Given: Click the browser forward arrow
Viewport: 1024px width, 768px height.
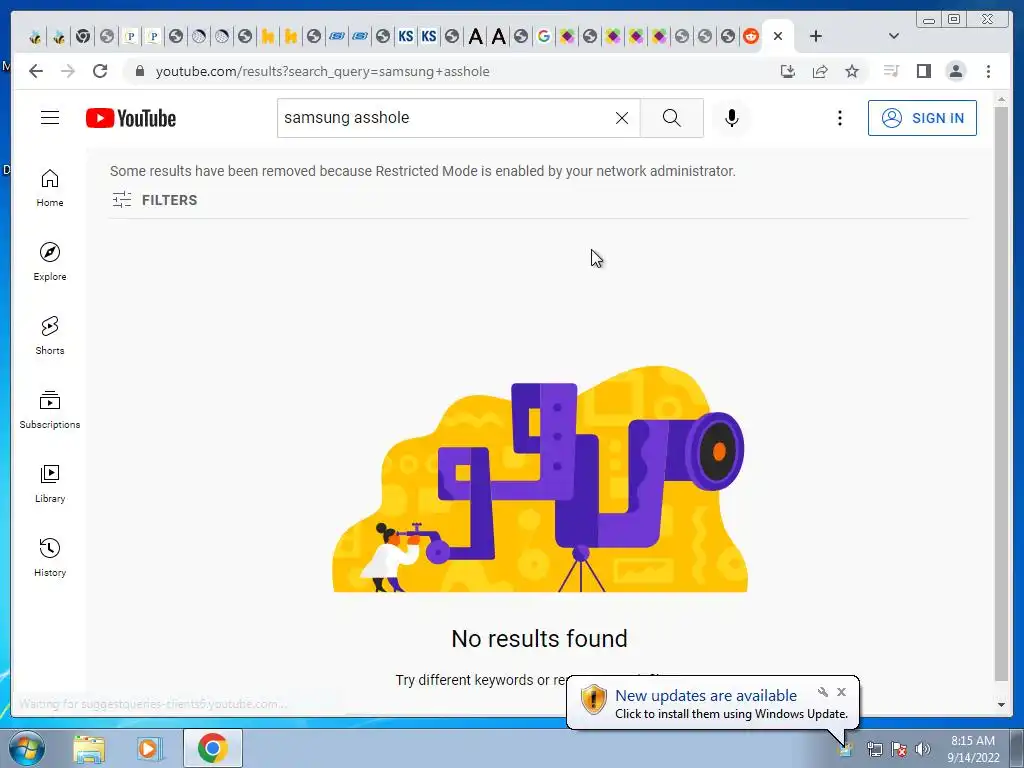Looking at the screenshot, I should click(x=68, y=71).
